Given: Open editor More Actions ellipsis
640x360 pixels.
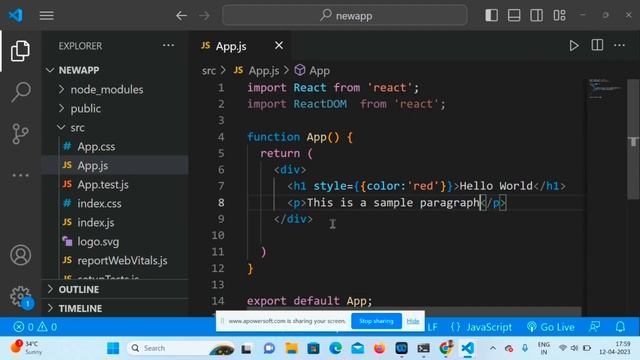Looking at the screenshot, I should pos(620,45).
